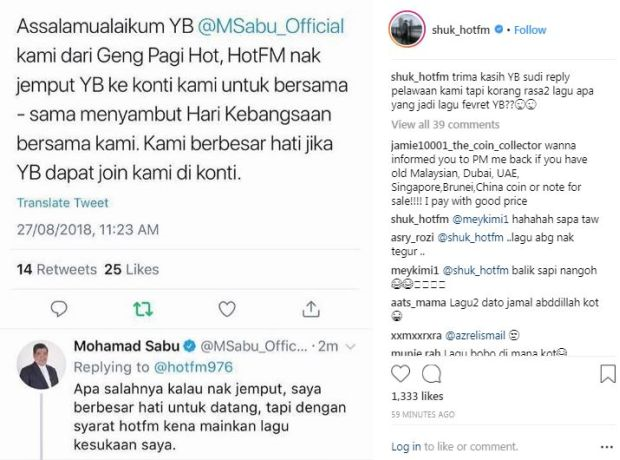620x460 pixels.
Task: Like the Instagram post via heart icon
Action: click(401, 373)
